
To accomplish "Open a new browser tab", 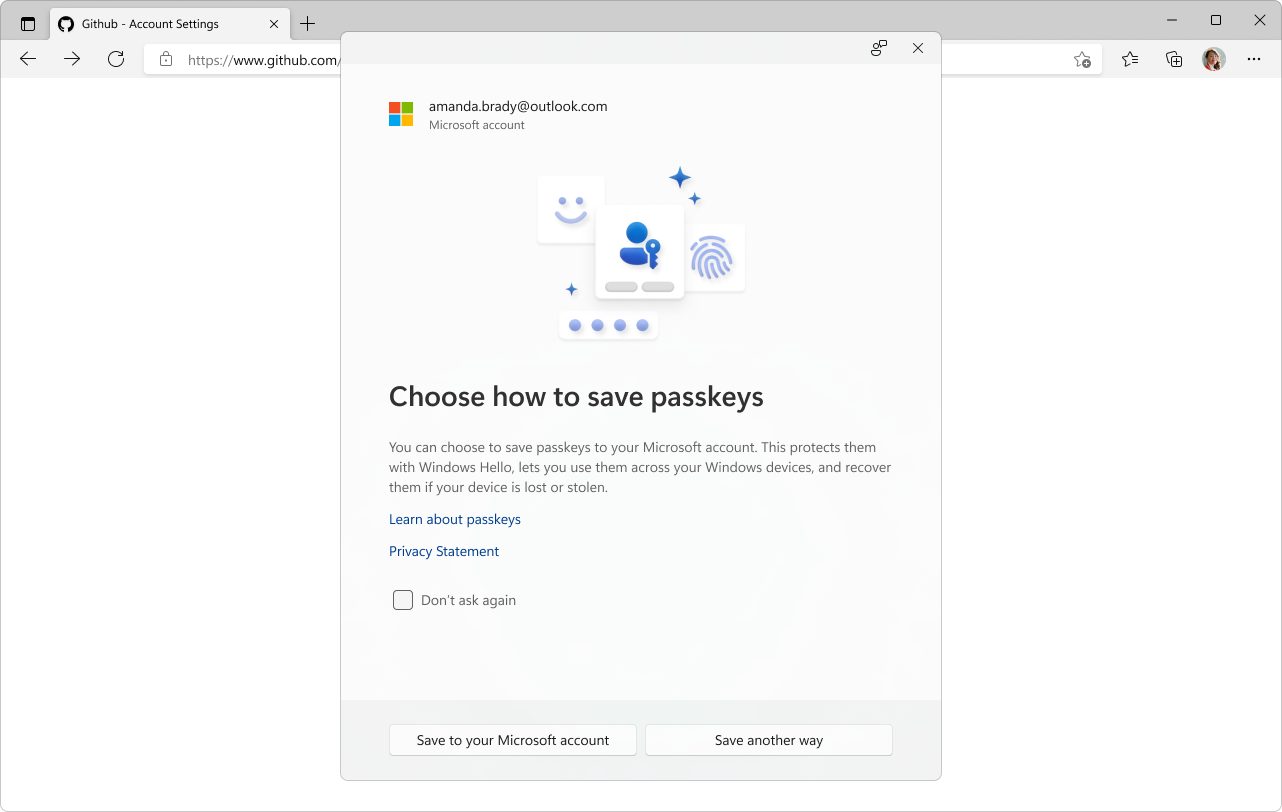I will (308, 23).
